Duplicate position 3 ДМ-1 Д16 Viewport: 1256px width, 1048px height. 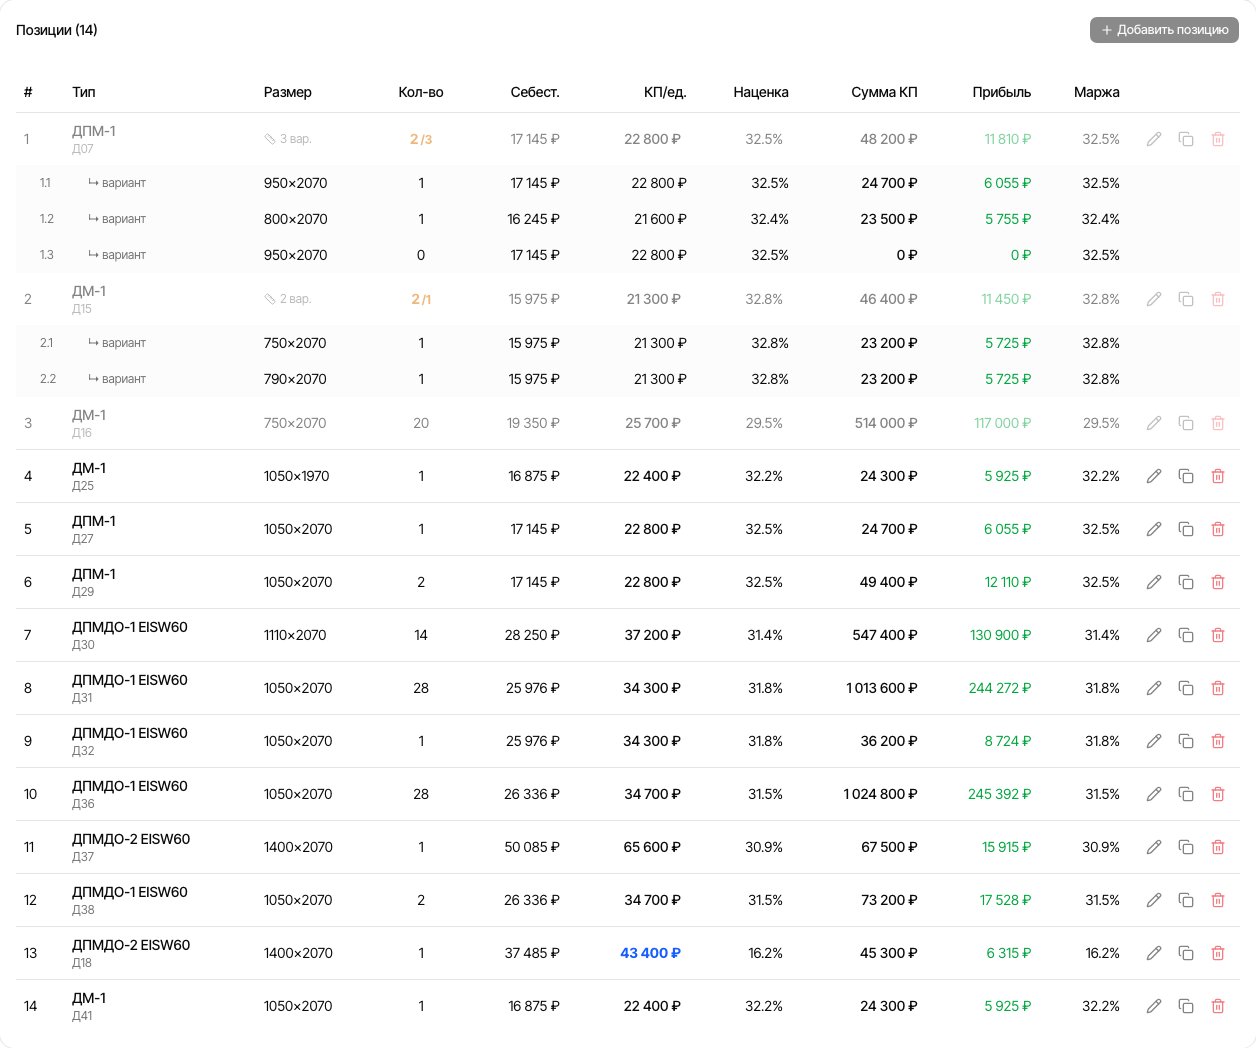click(x=1186, y=423)
